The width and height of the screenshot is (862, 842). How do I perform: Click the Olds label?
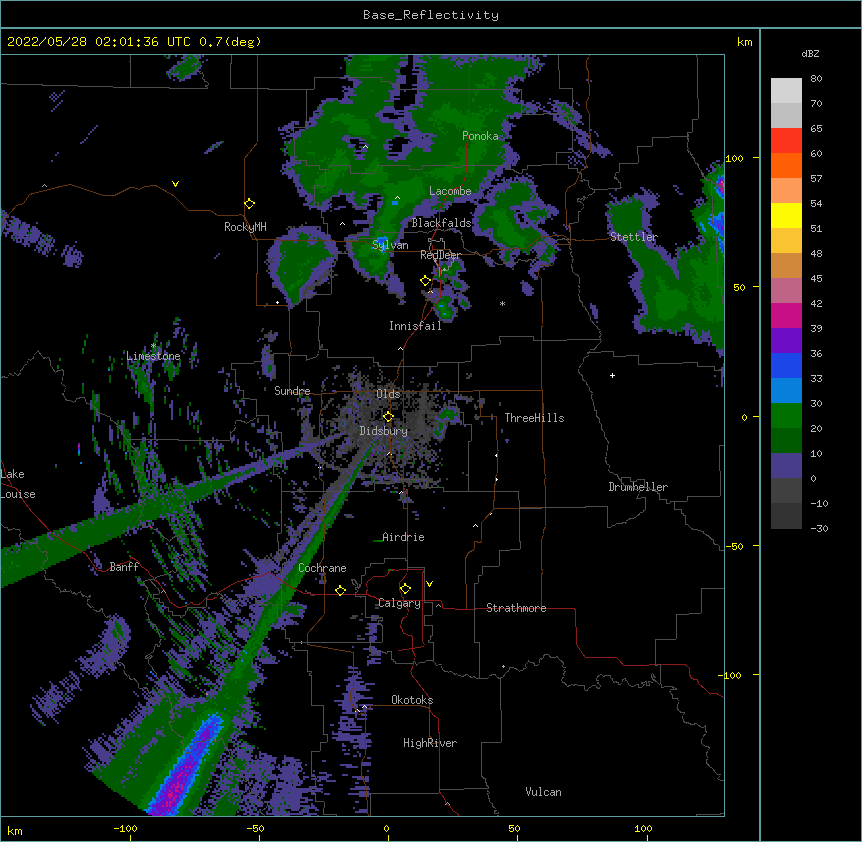[x=388, y=394]
